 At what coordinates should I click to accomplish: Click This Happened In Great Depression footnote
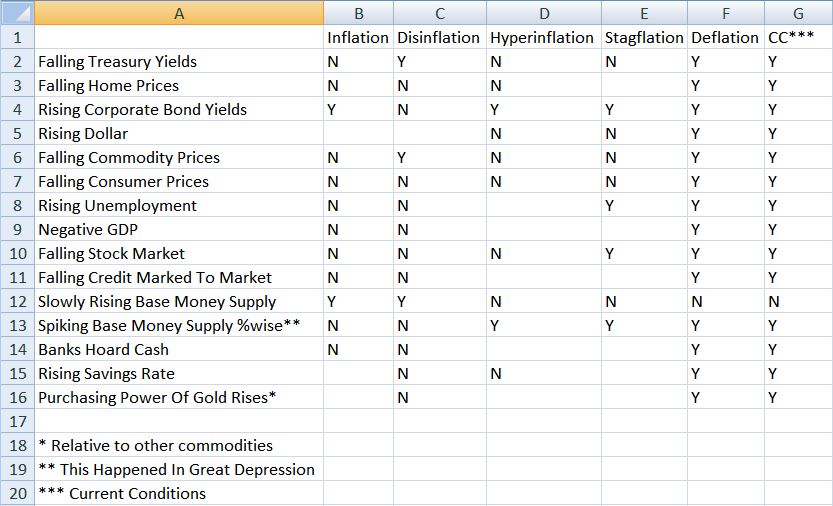tap(179, 469)
